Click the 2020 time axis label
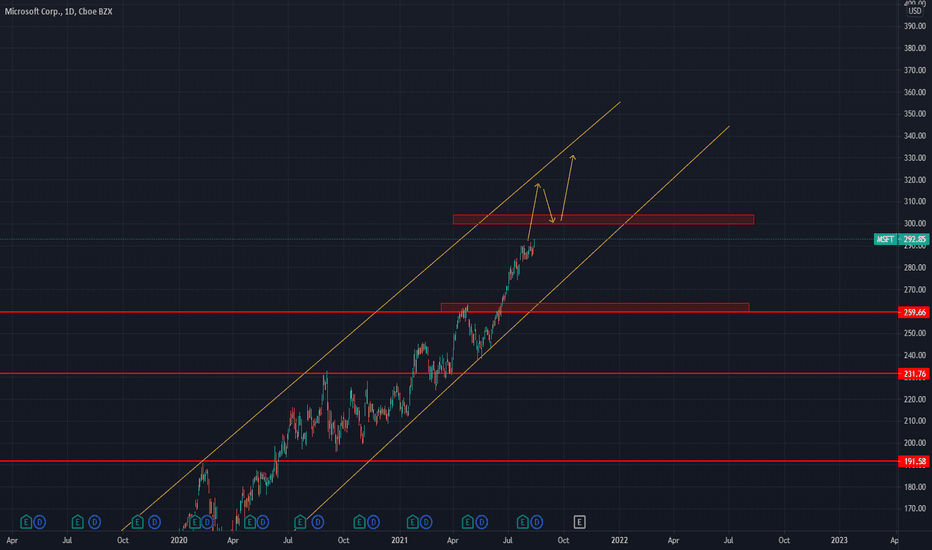The width and height of the screenshot is (932, 550). click(x=178, y=540)
